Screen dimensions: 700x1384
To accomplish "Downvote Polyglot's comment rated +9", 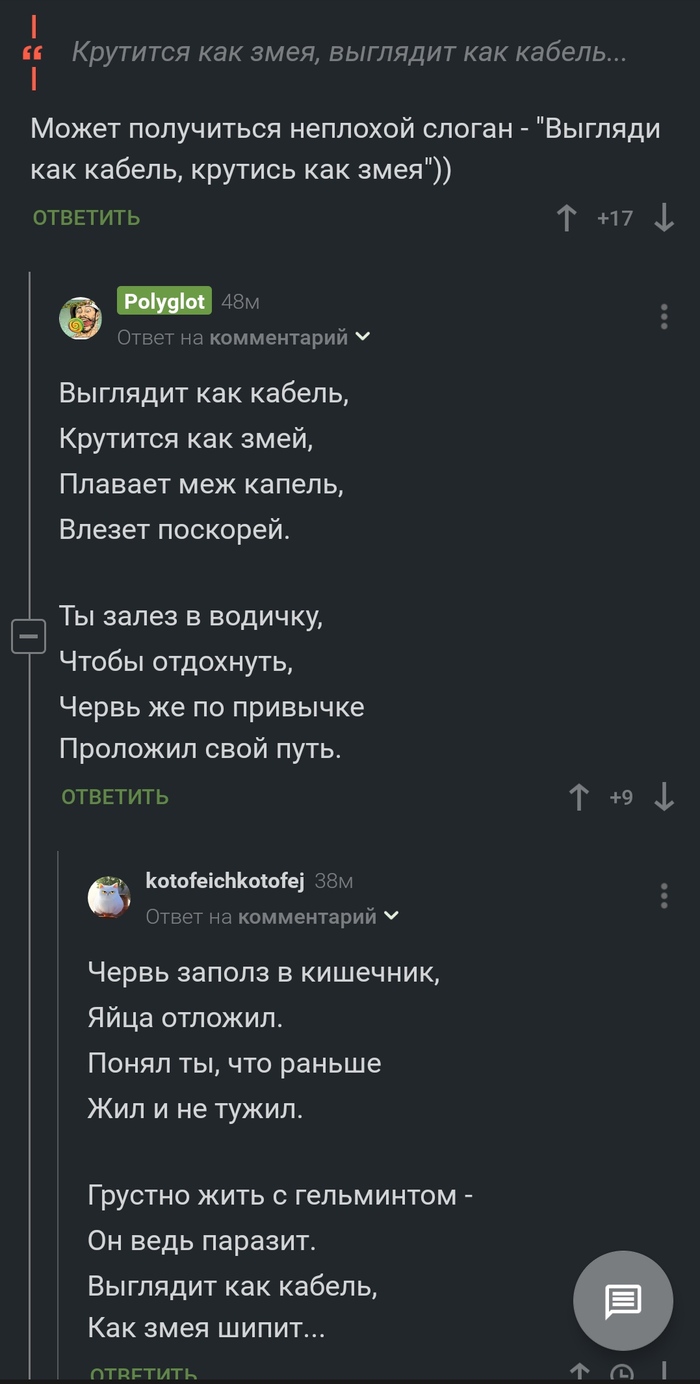I will click(x=664, y=797).
